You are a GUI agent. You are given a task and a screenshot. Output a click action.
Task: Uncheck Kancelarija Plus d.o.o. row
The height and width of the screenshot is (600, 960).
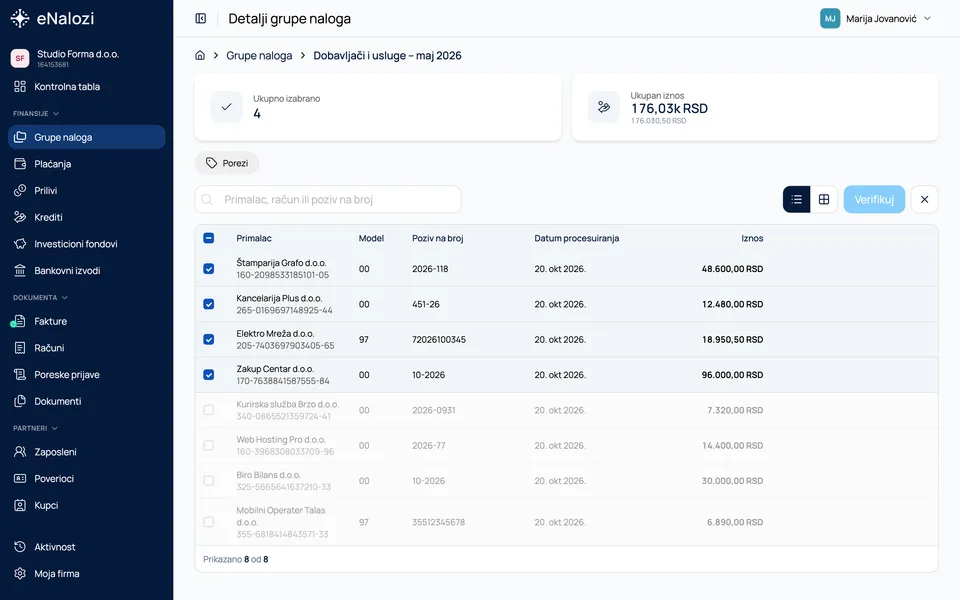[x=209, y=304]
